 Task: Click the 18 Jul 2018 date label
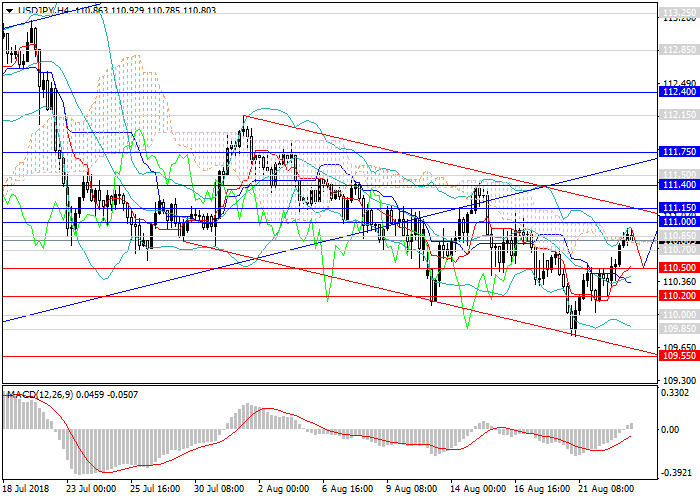[x=26, y=491]
